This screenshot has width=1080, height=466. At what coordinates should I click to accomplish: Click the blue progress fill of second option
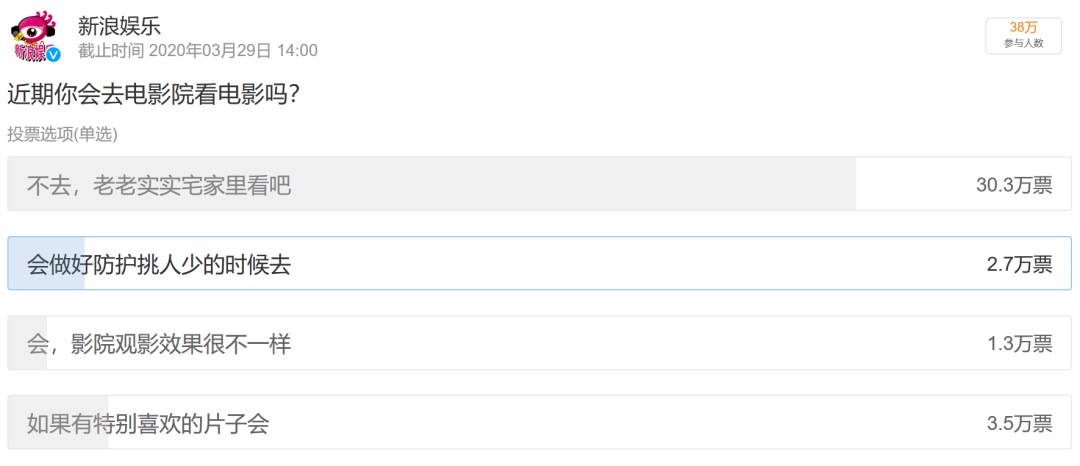coord(46,264)
